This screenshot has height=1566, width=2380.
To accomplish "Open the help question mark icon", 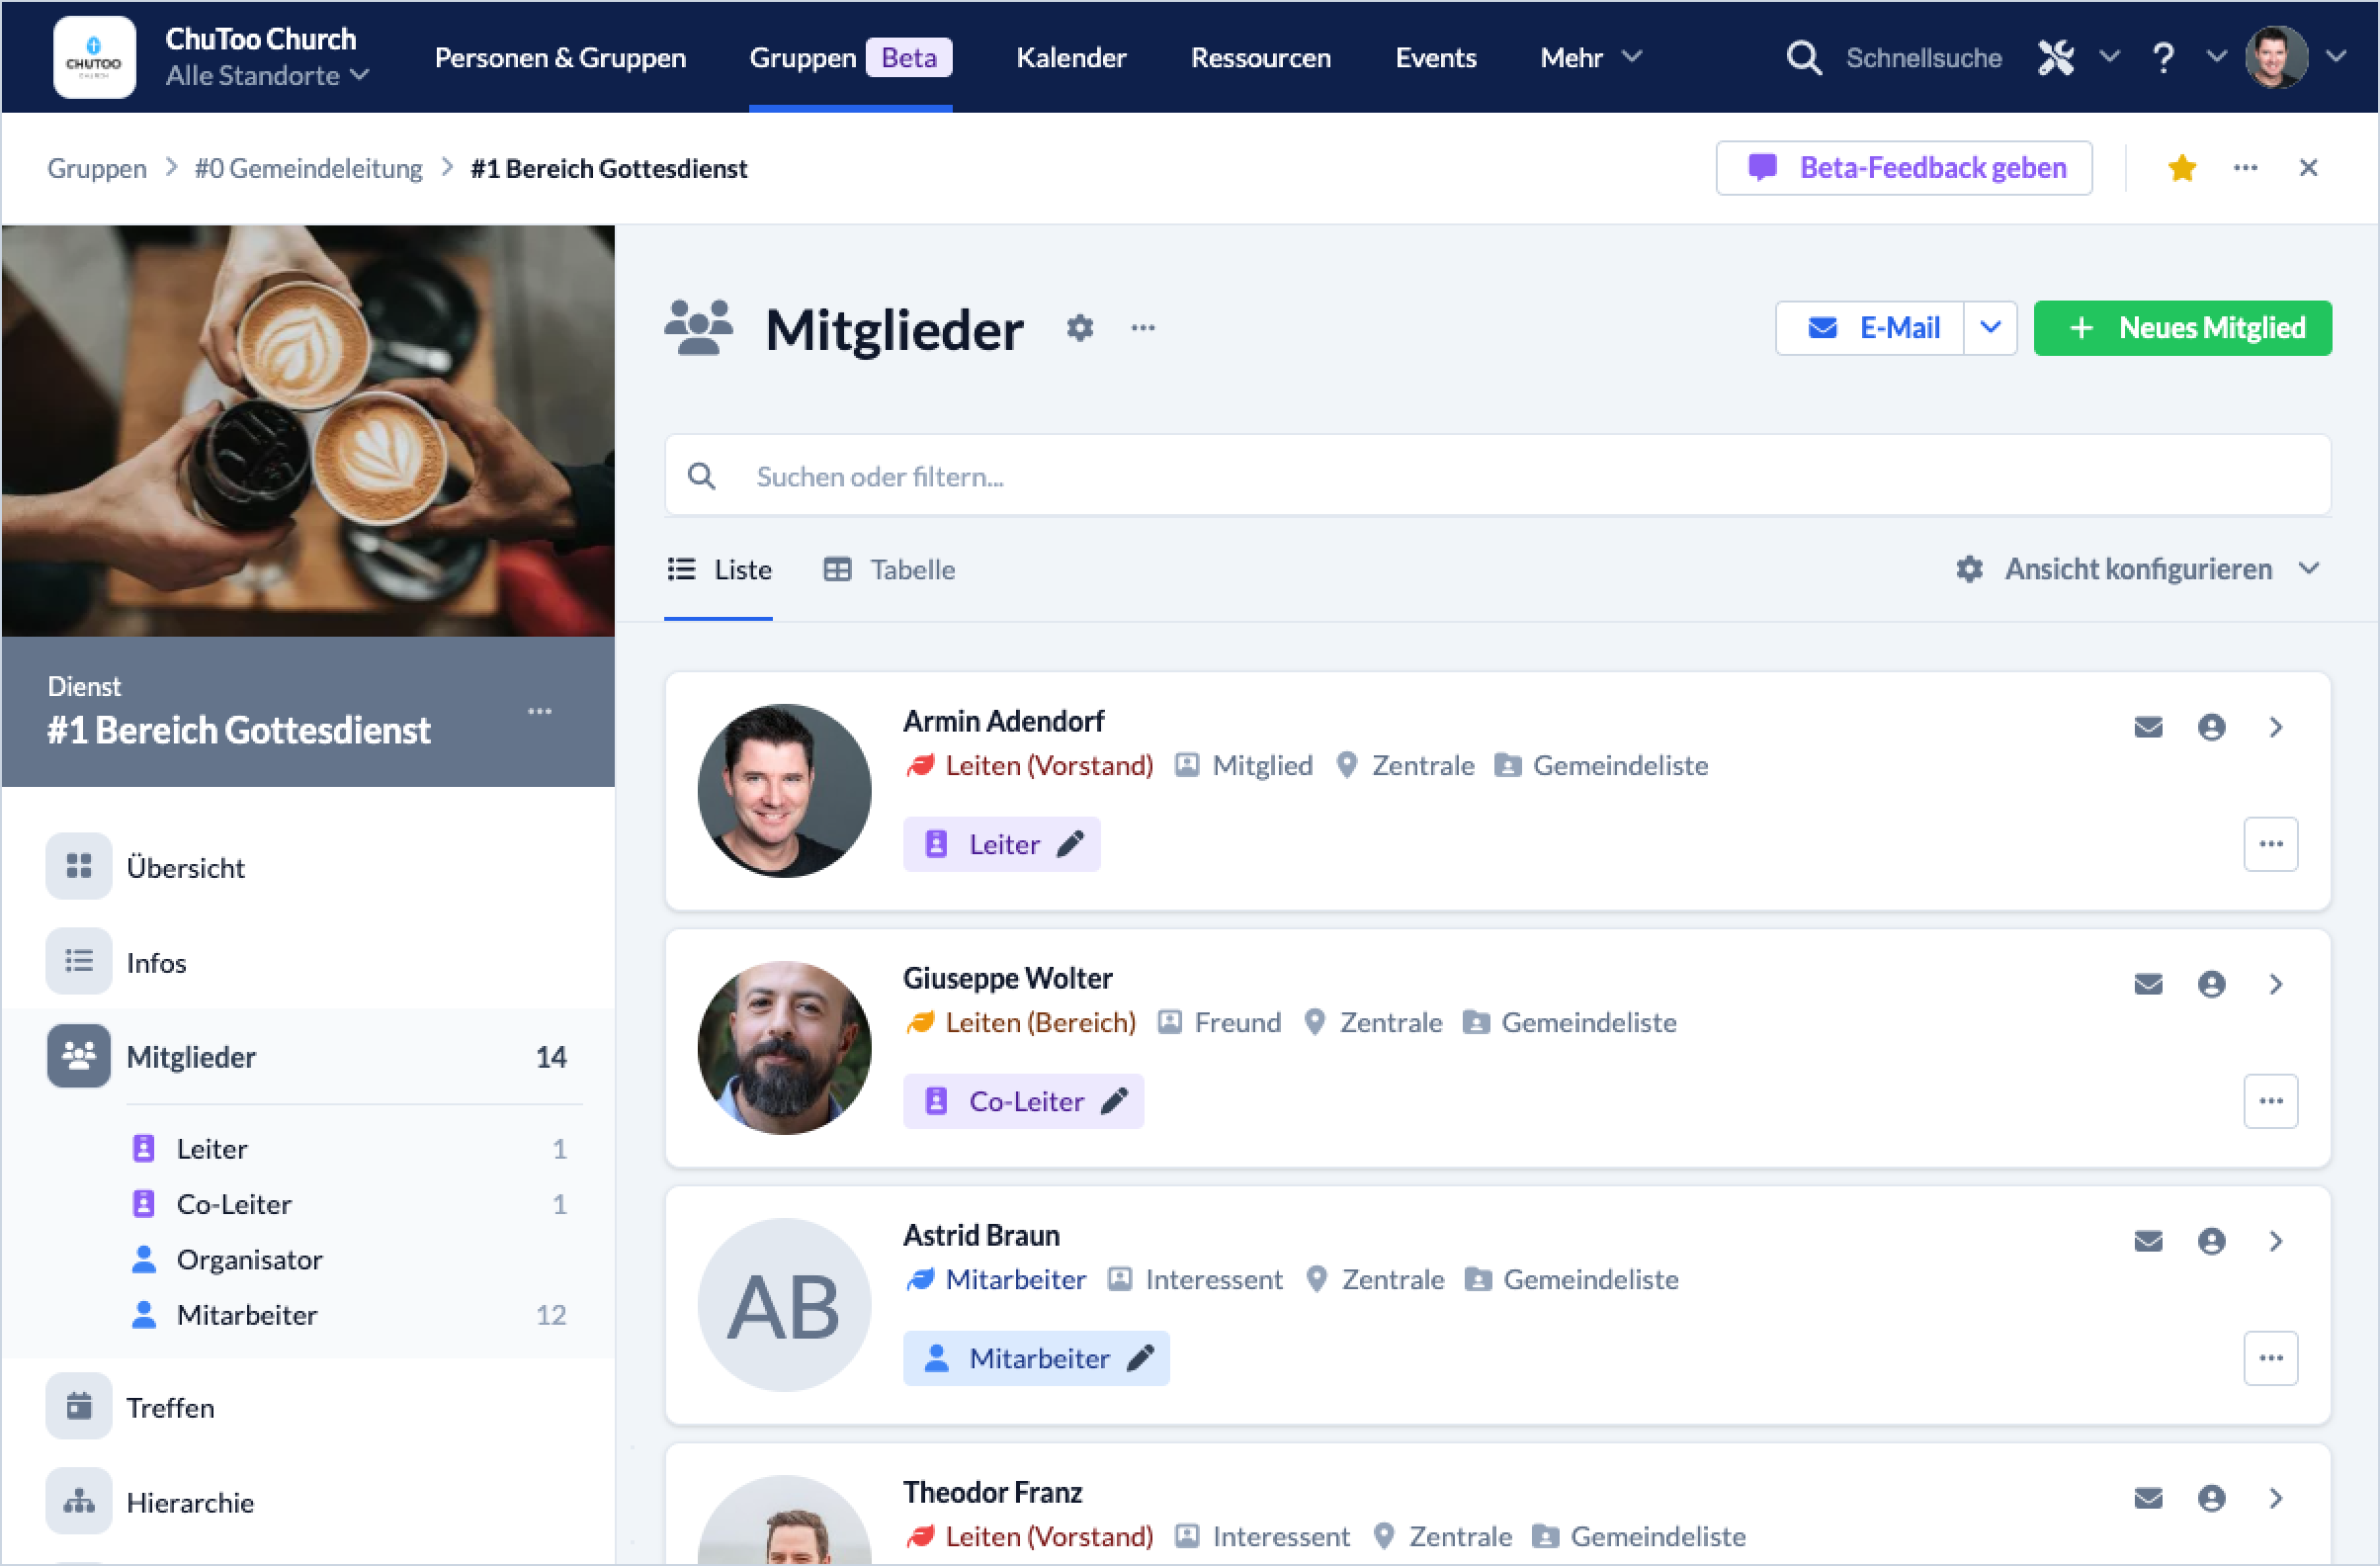I will tap(2163, 58).
